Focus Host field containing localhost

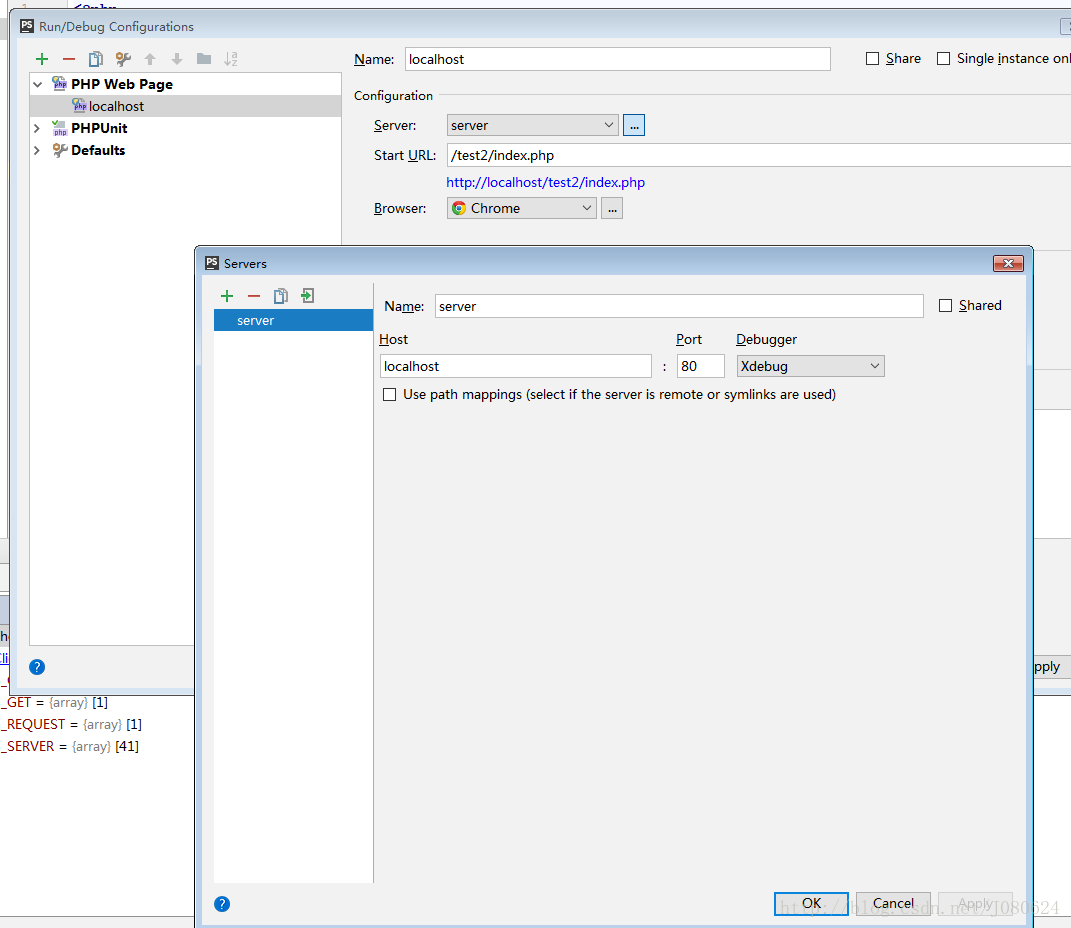click(x=516, y=366)
